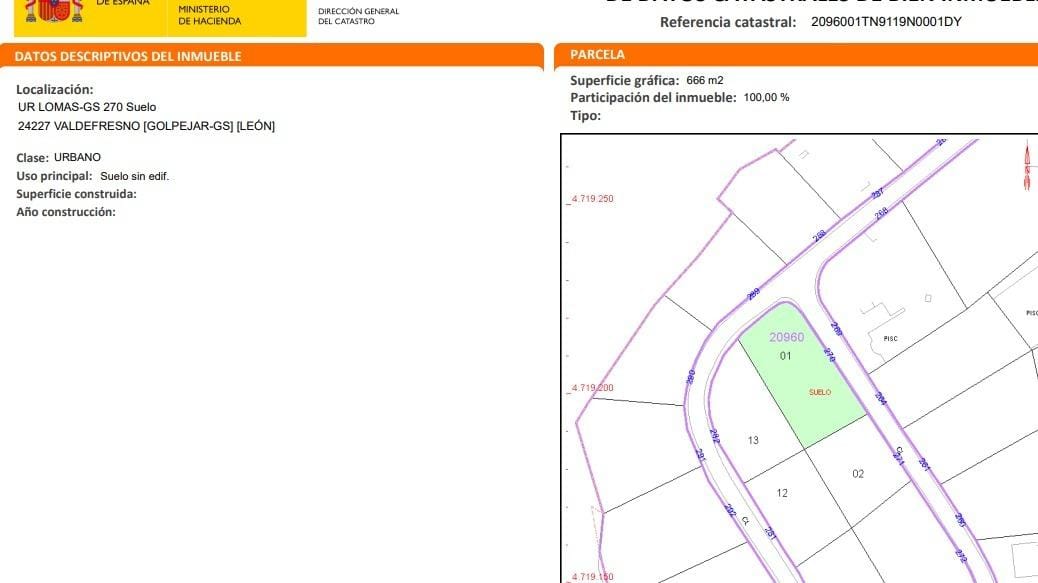Click parcel number 12 on map
The height and width of the screenshot is (583, 1038).
pyautogui.click(x=782, y=493)
